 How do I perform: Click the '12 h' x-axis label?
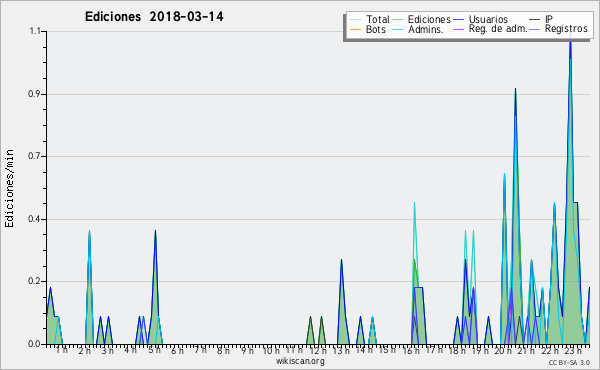[318, 351]
